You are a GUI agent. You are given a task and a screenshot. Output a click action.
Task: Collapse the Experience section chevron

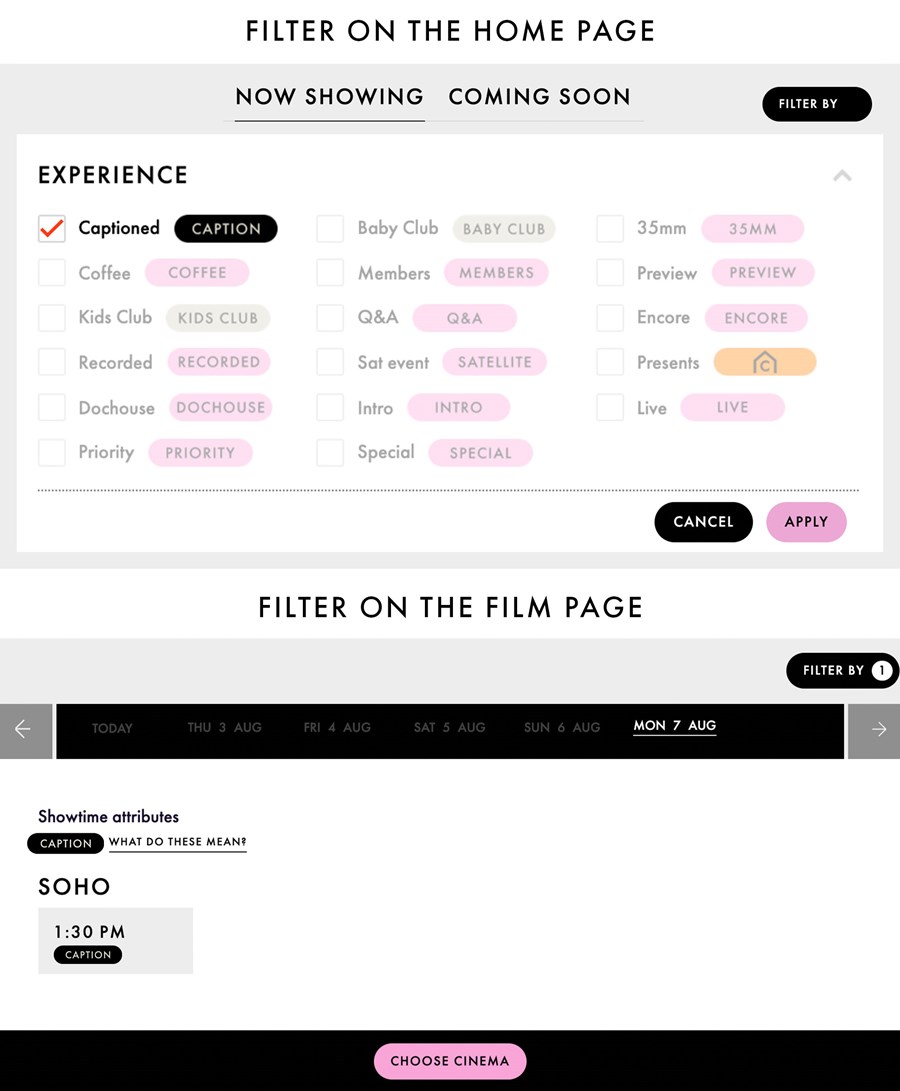pos(842,175)
